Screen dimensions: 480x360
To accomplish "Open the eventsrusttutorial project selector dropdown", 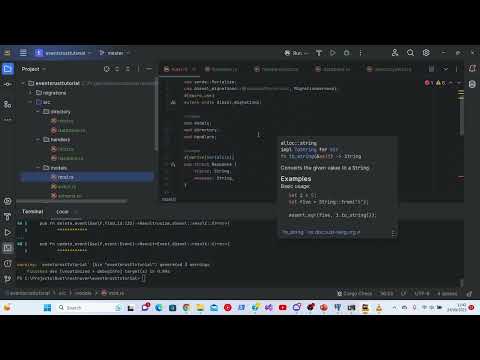I will pos(63,53).
